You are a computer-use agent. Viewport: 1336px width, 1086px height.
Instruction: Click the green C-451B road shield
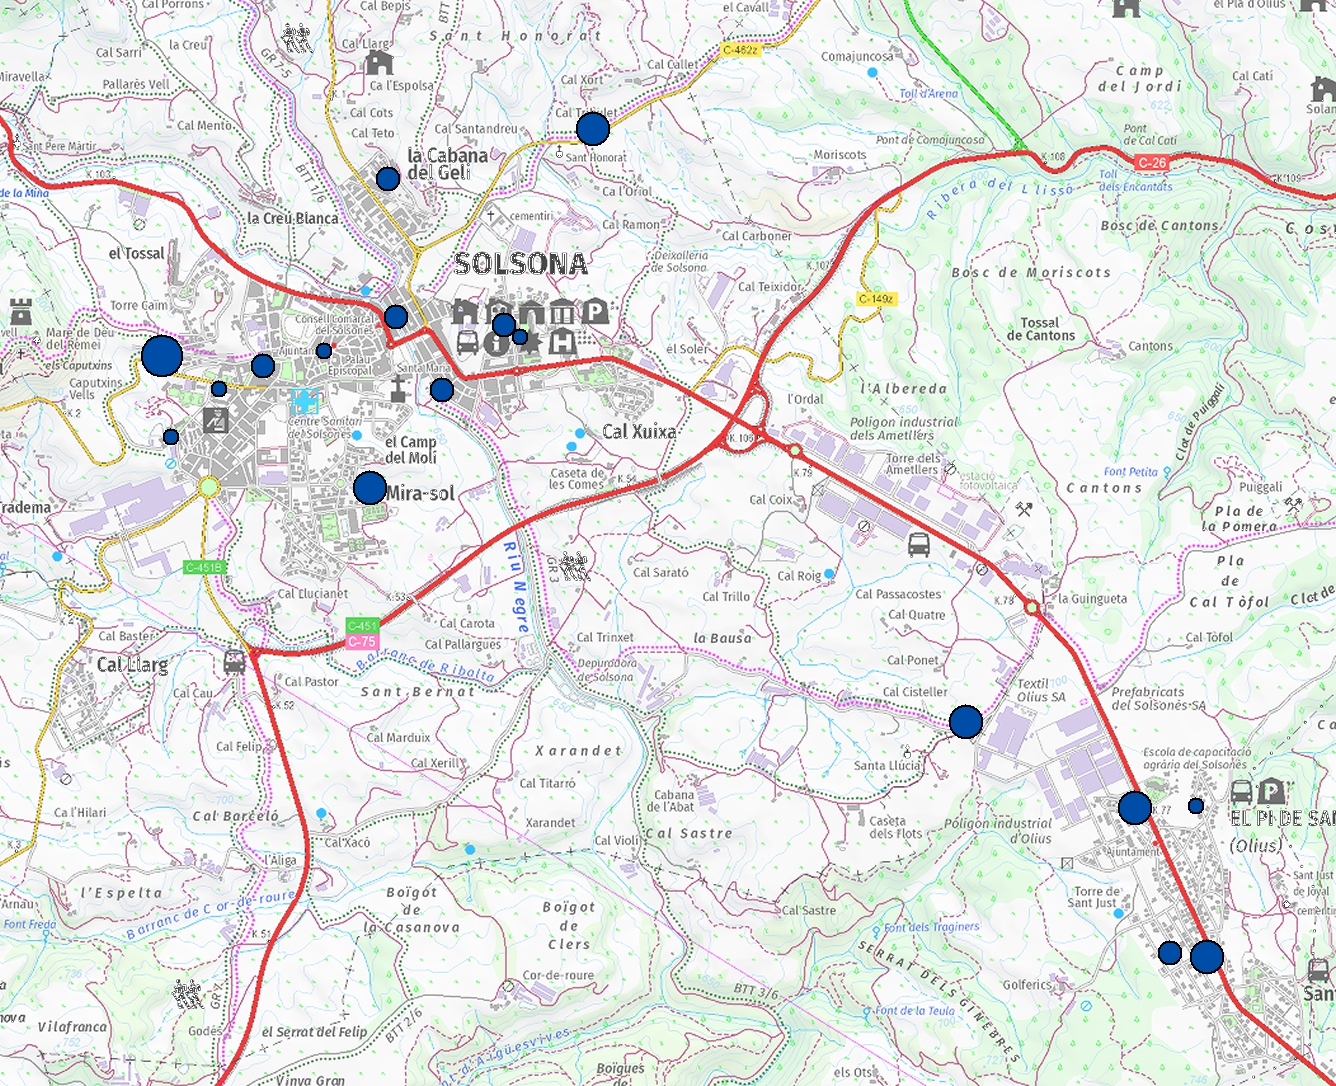click(204, 568)
